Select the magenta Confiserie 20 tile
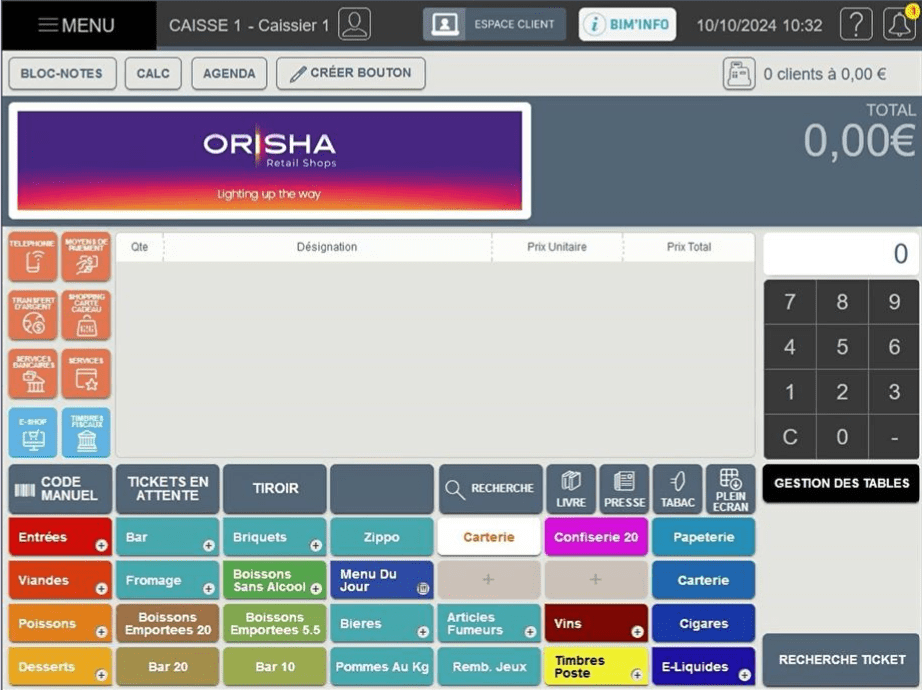 596,537
